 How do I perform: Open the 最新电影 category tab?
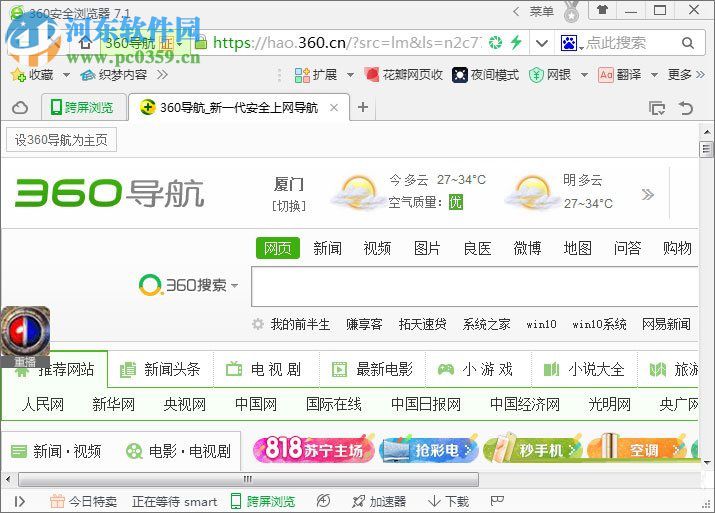(x=372, y=369)
